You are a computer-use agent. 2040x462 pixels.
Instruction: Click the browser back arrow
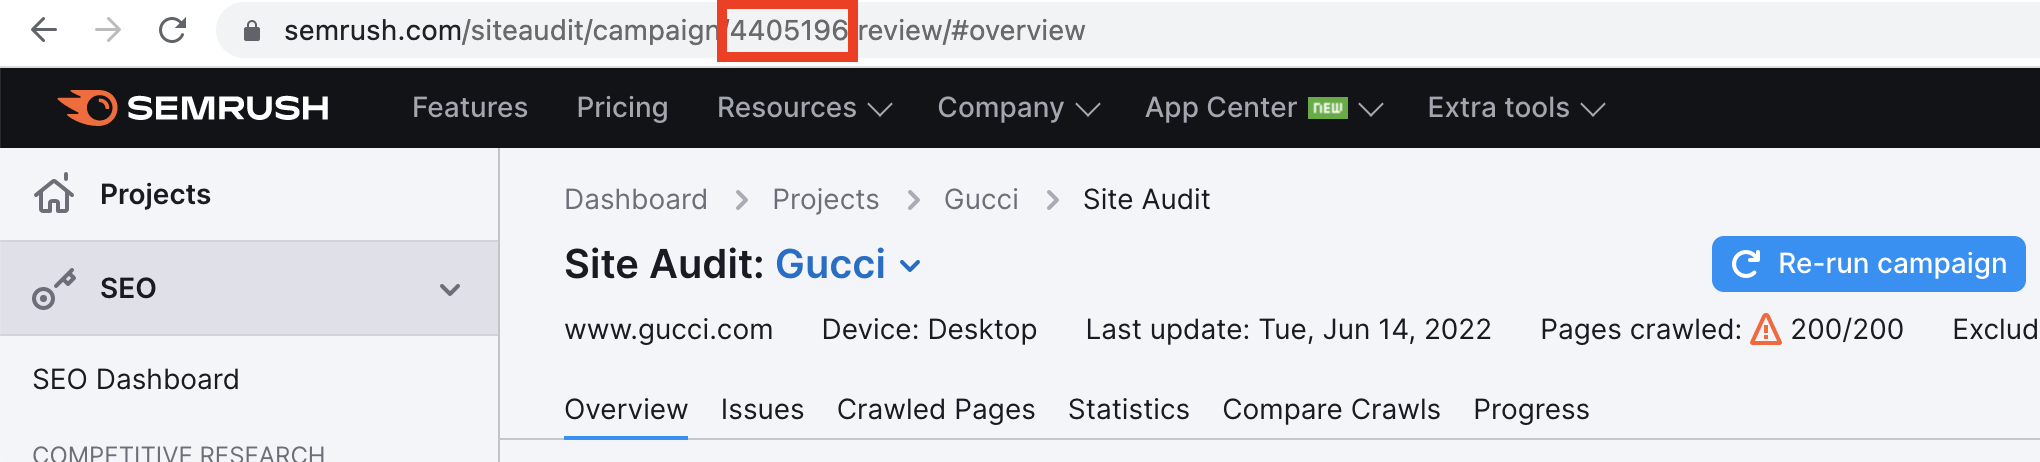pos(44,31)
